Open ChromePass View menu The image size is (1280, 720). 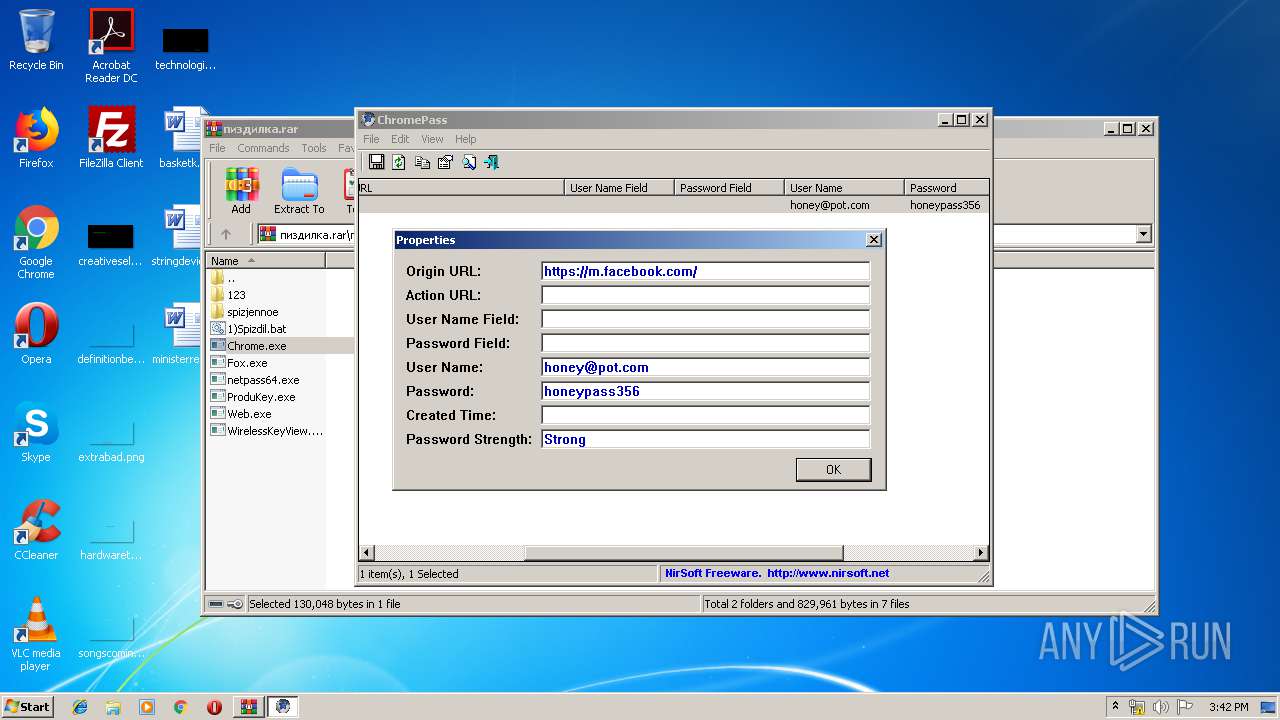click(432, 139)
